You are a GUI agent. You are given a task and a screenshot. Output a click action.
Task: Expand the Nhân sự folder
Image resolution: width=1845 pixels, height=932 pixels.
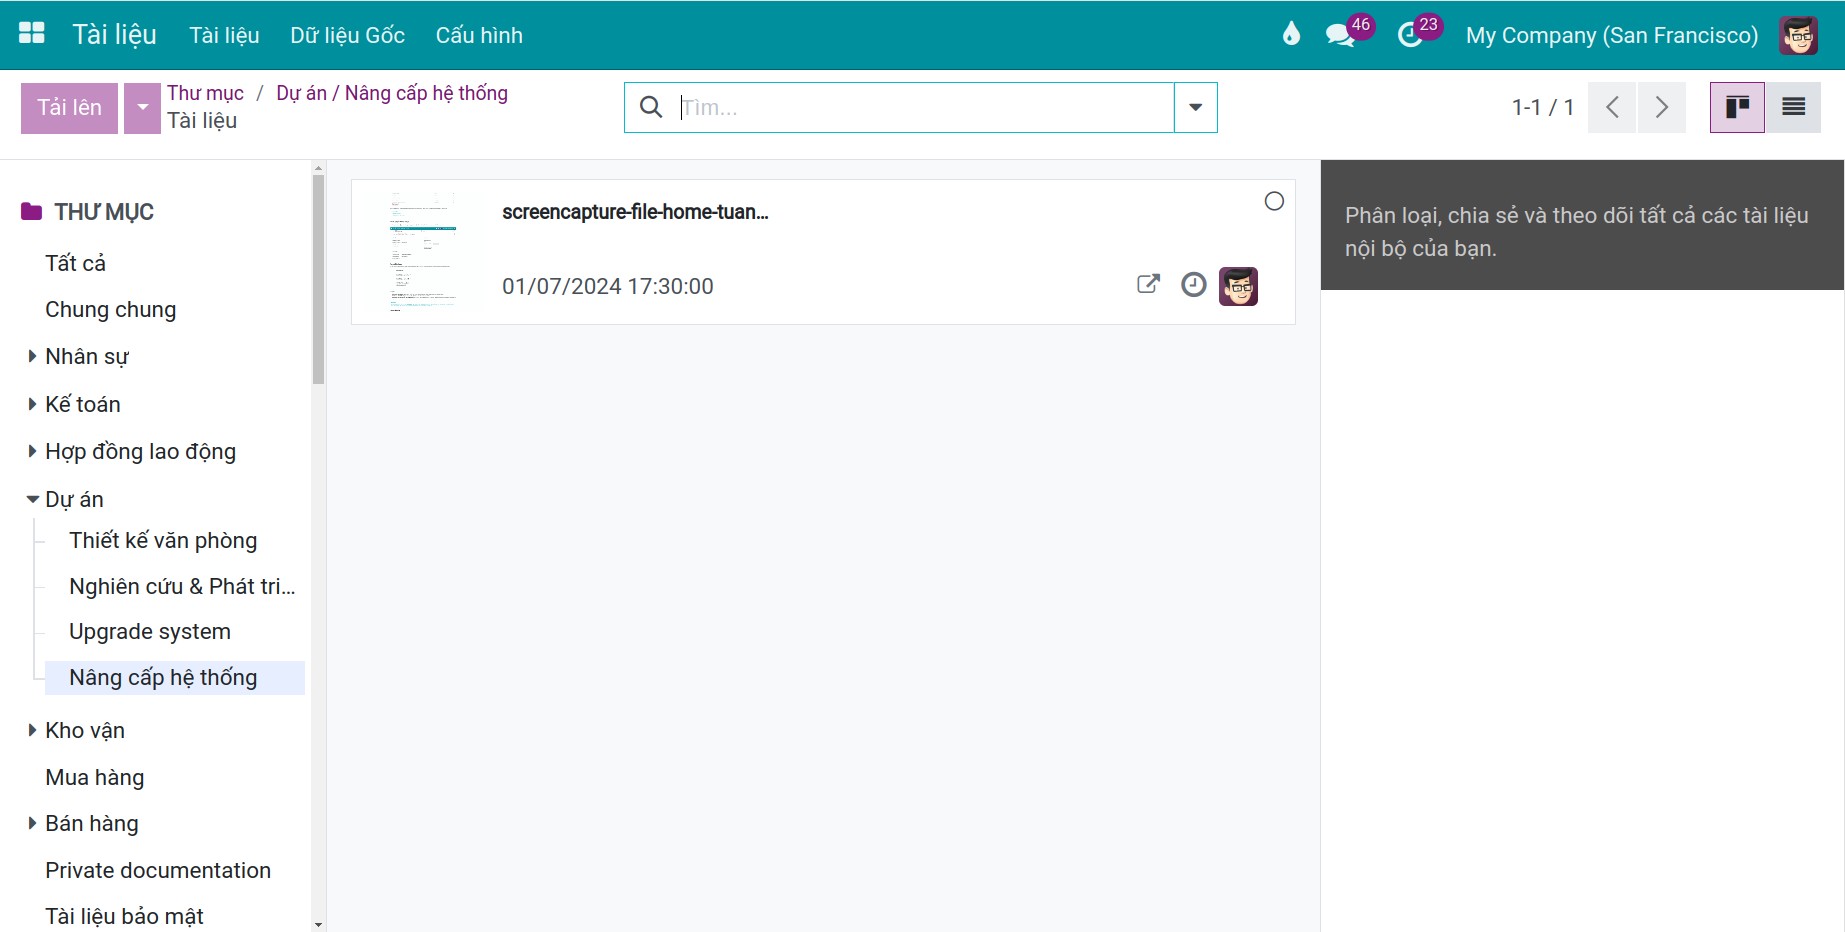[32, 356]
